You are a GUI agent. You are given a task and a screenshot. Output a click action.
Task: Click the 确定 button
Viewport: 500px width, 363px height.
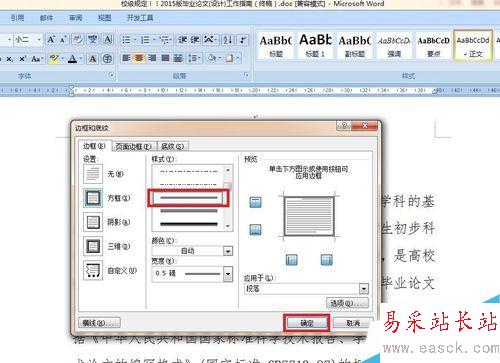307,323
